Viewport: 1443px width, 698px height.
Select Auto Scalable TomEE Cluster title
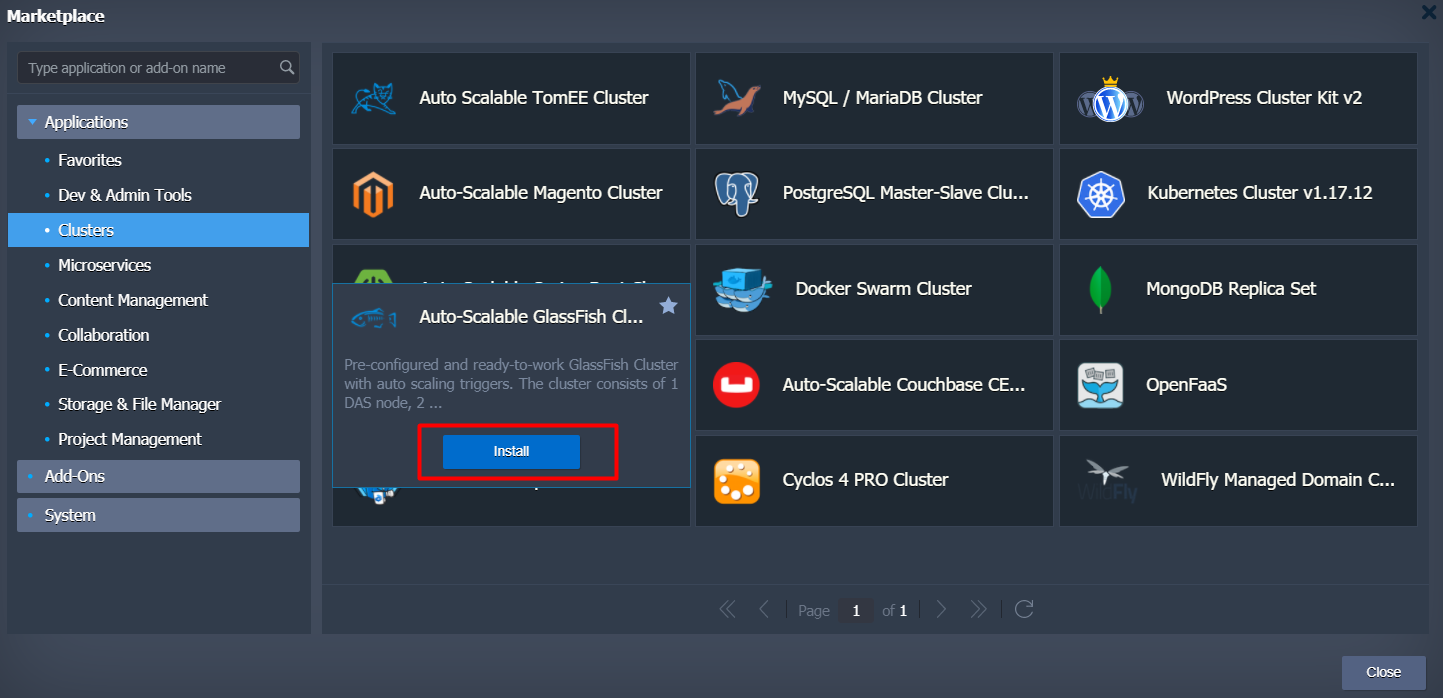(x=534, y=98)
